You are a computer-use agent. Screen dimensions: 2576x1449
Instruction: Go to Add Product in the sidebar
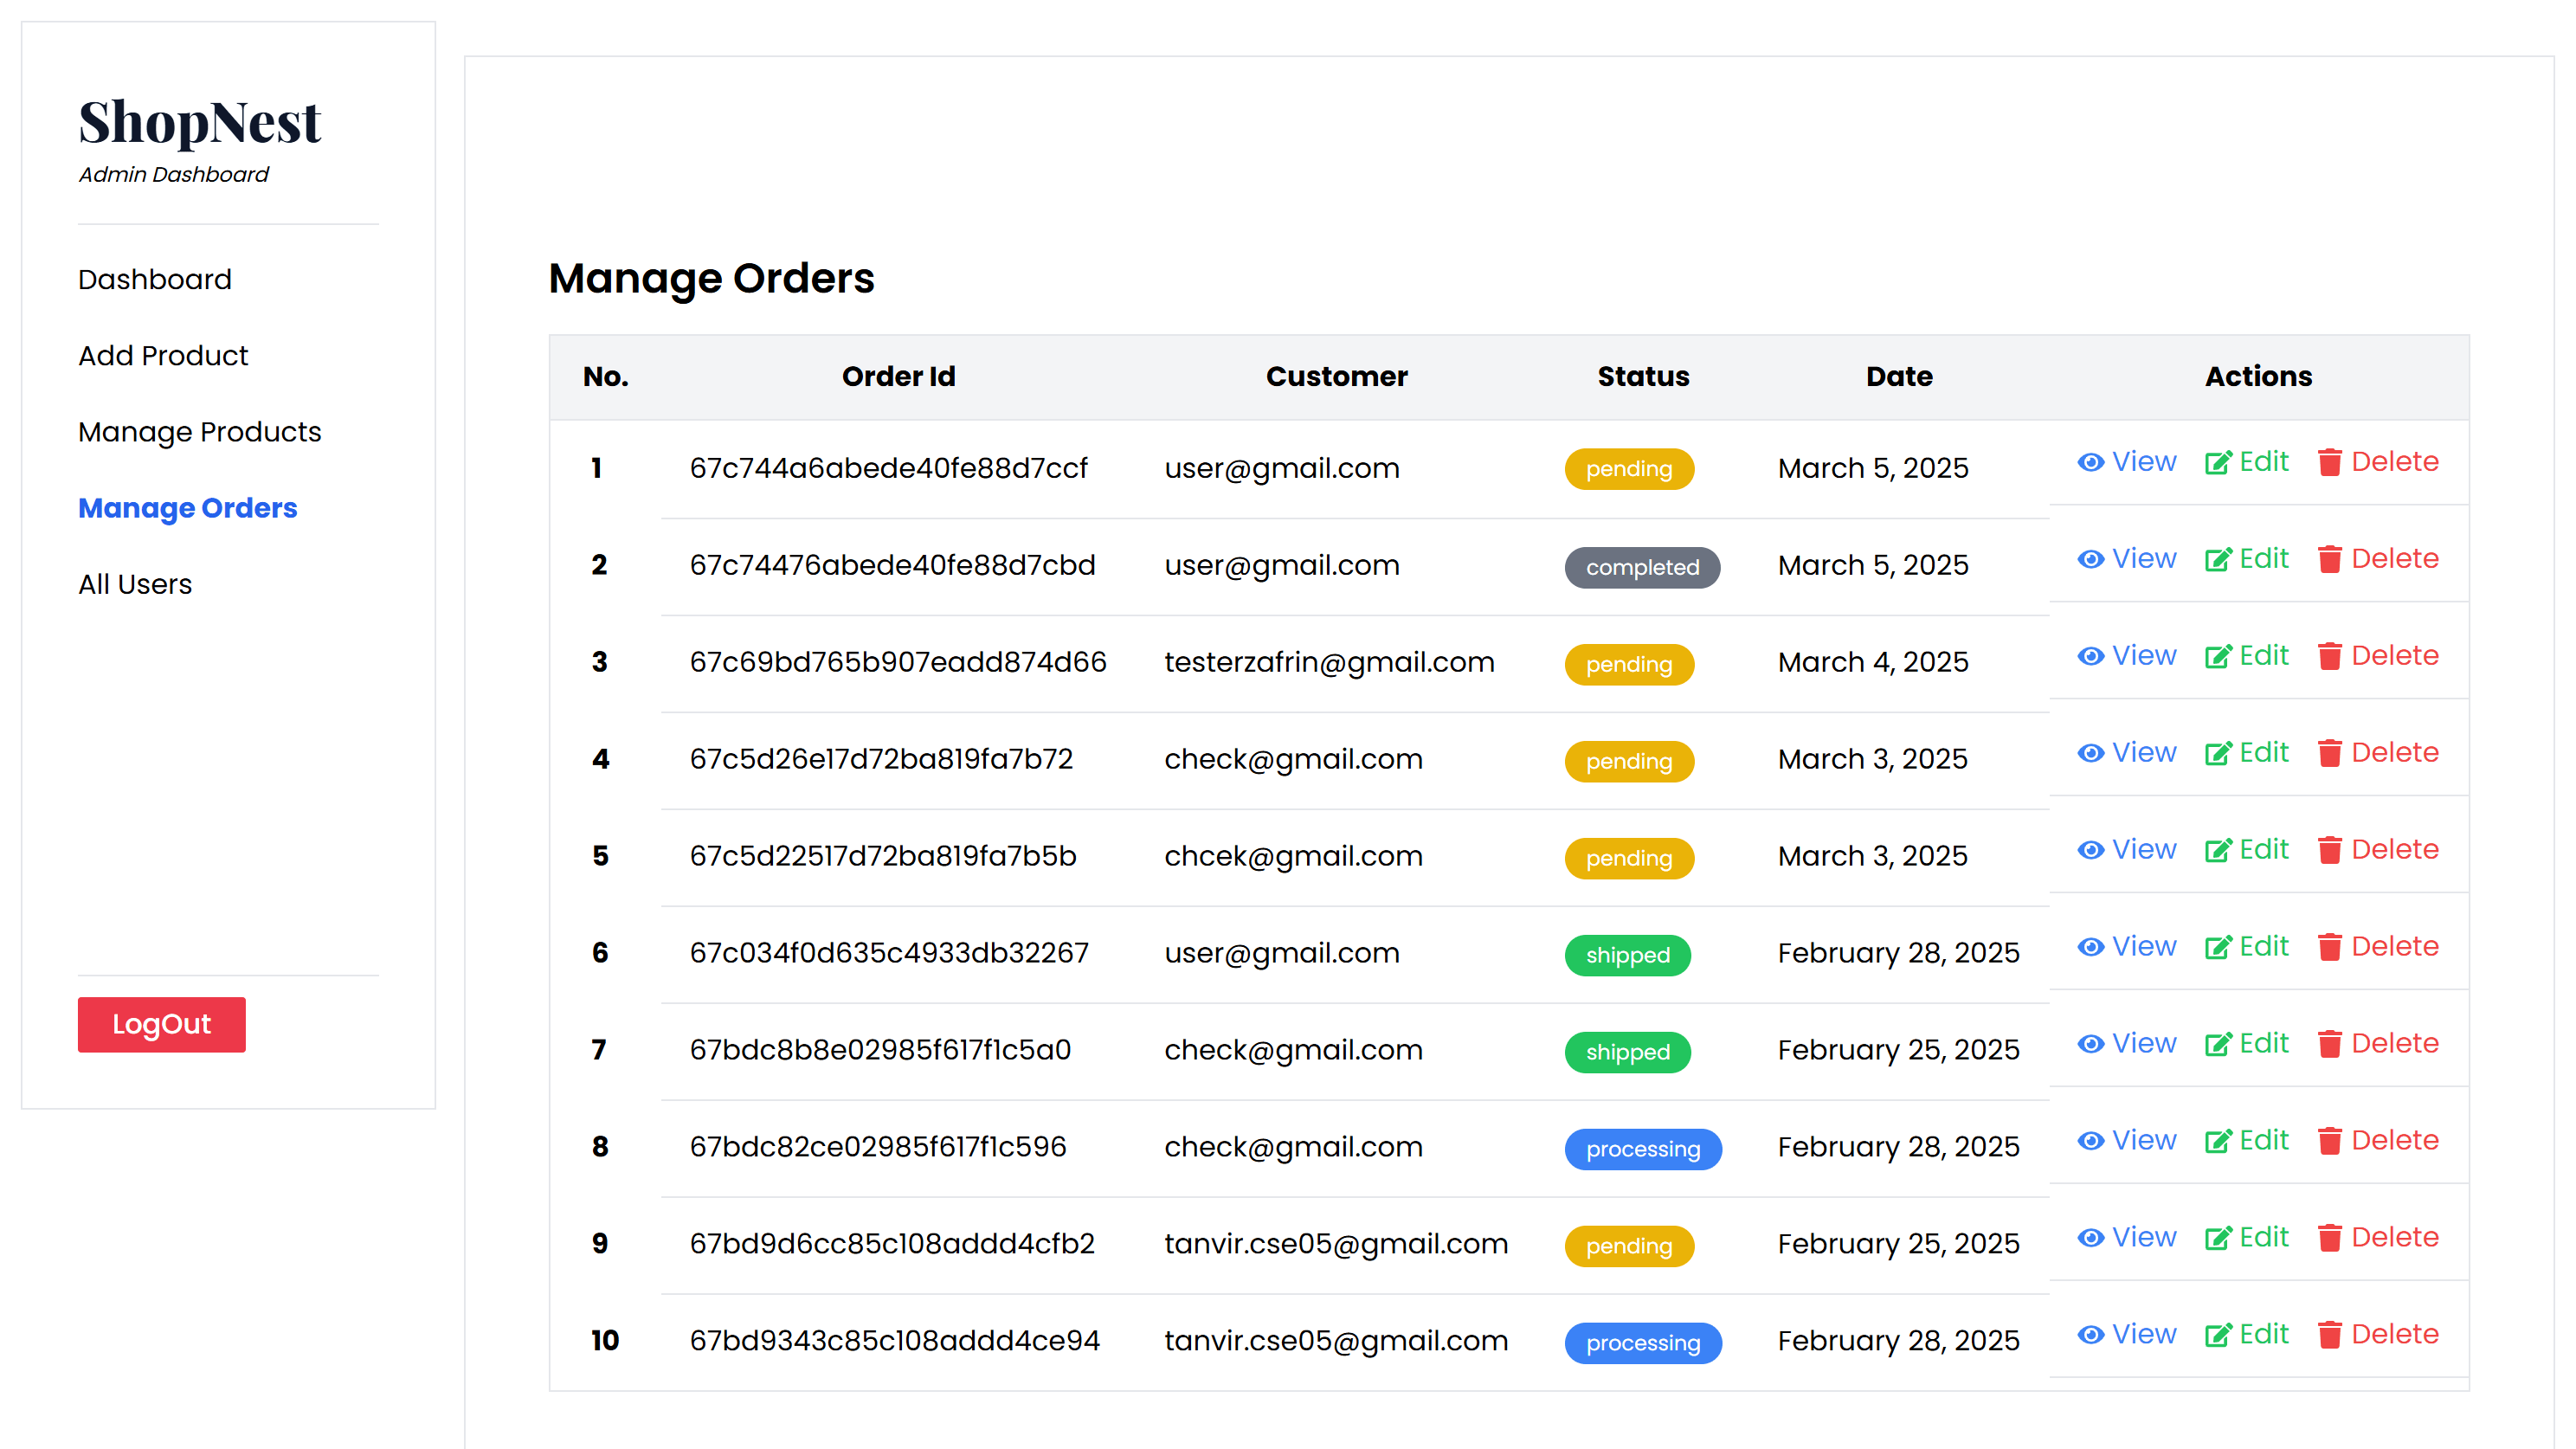[x=163, y=356]
